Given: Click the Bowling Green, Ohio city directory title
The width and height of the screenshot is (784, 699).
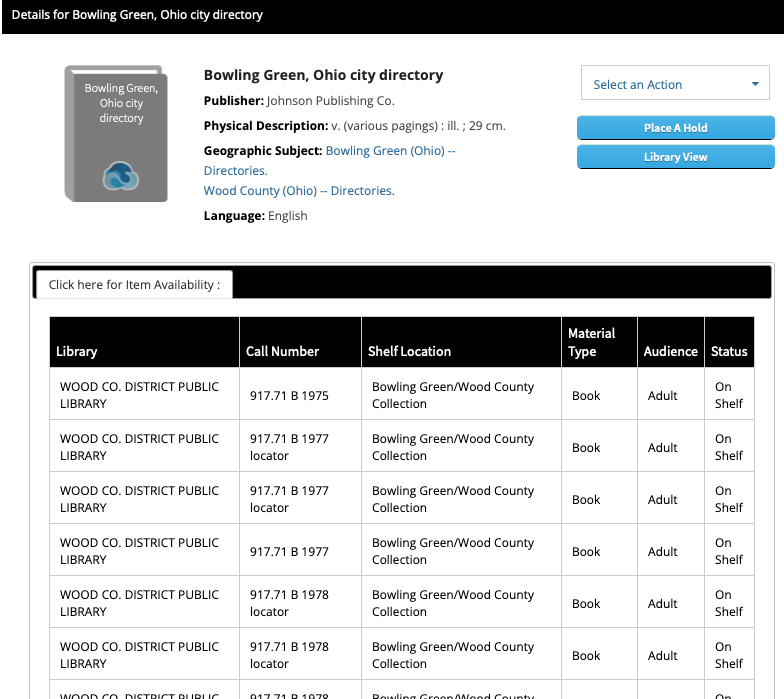Looking at the screenshot, I should coord(323,75).
